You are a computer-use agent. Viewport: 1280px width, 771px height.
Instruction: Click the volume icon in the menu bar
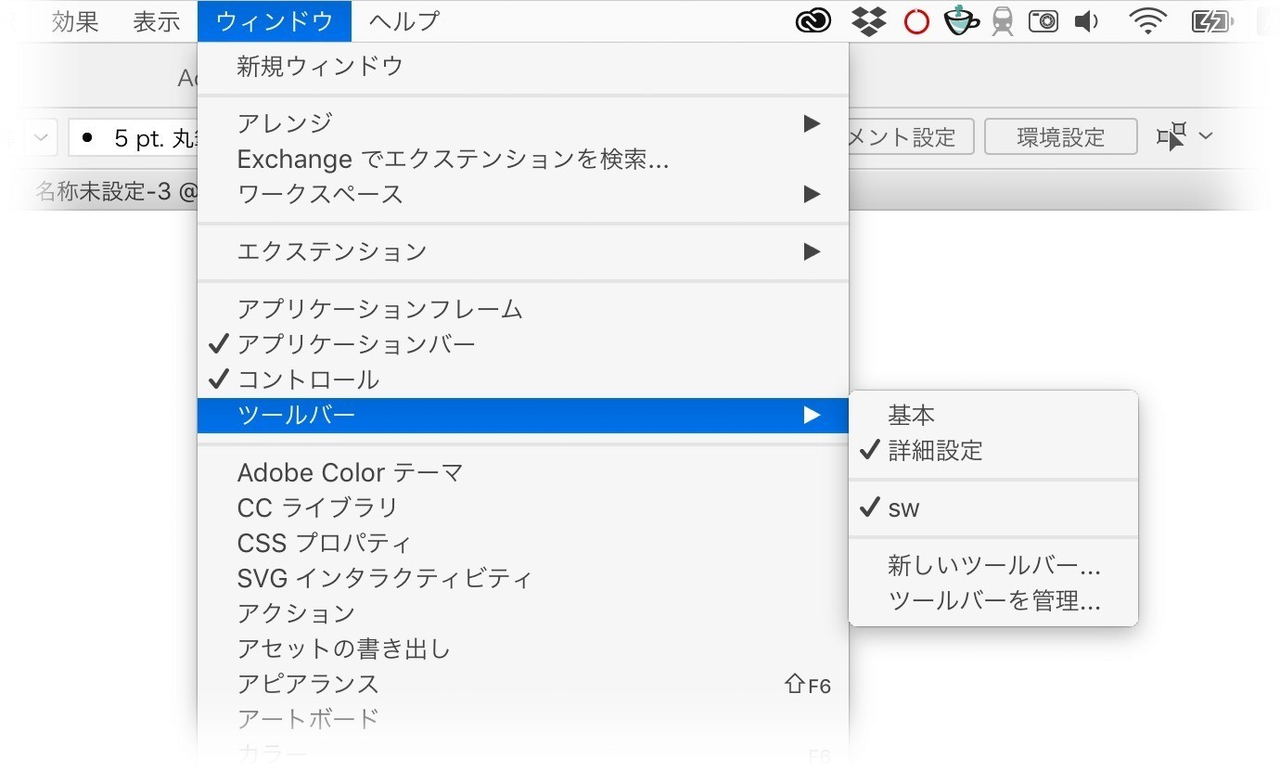pos(1086,20)
